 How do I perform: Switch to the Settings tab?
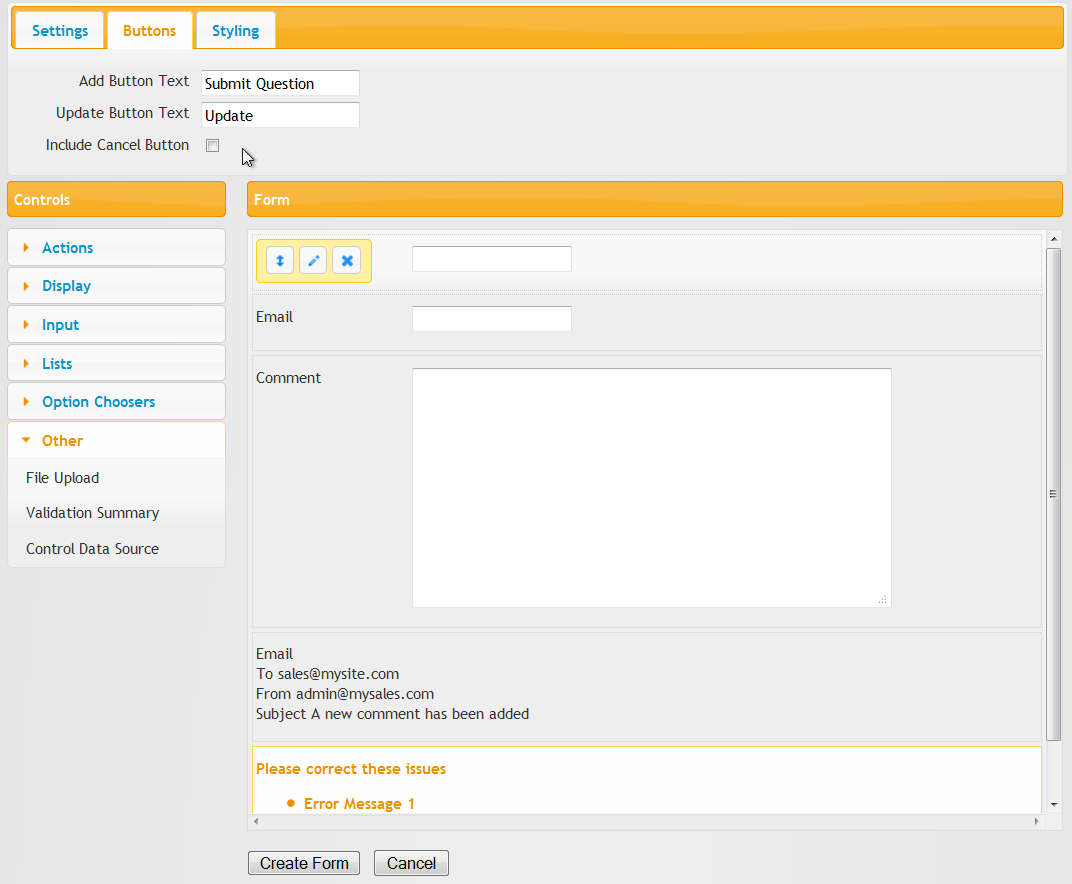click(60, 31)
